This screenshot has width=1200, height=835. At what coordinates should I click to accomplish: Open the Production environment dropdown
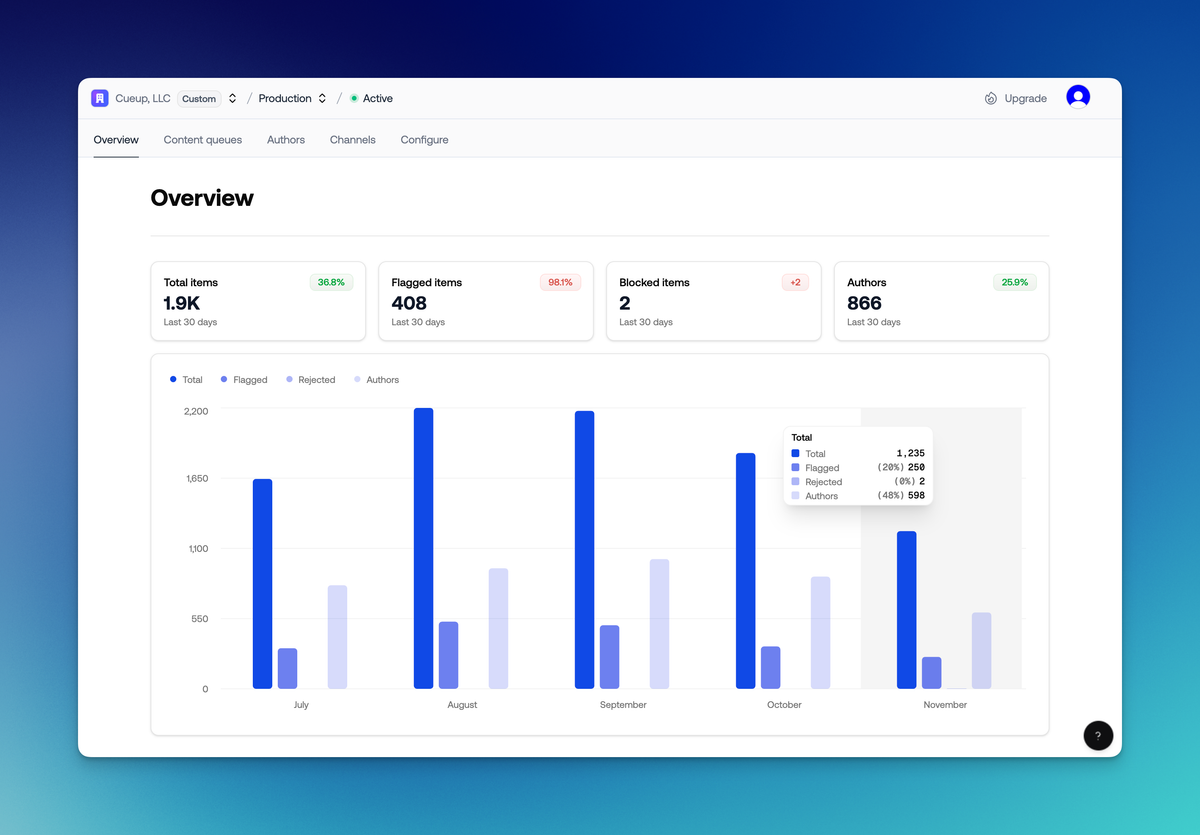tap(291, 98)
